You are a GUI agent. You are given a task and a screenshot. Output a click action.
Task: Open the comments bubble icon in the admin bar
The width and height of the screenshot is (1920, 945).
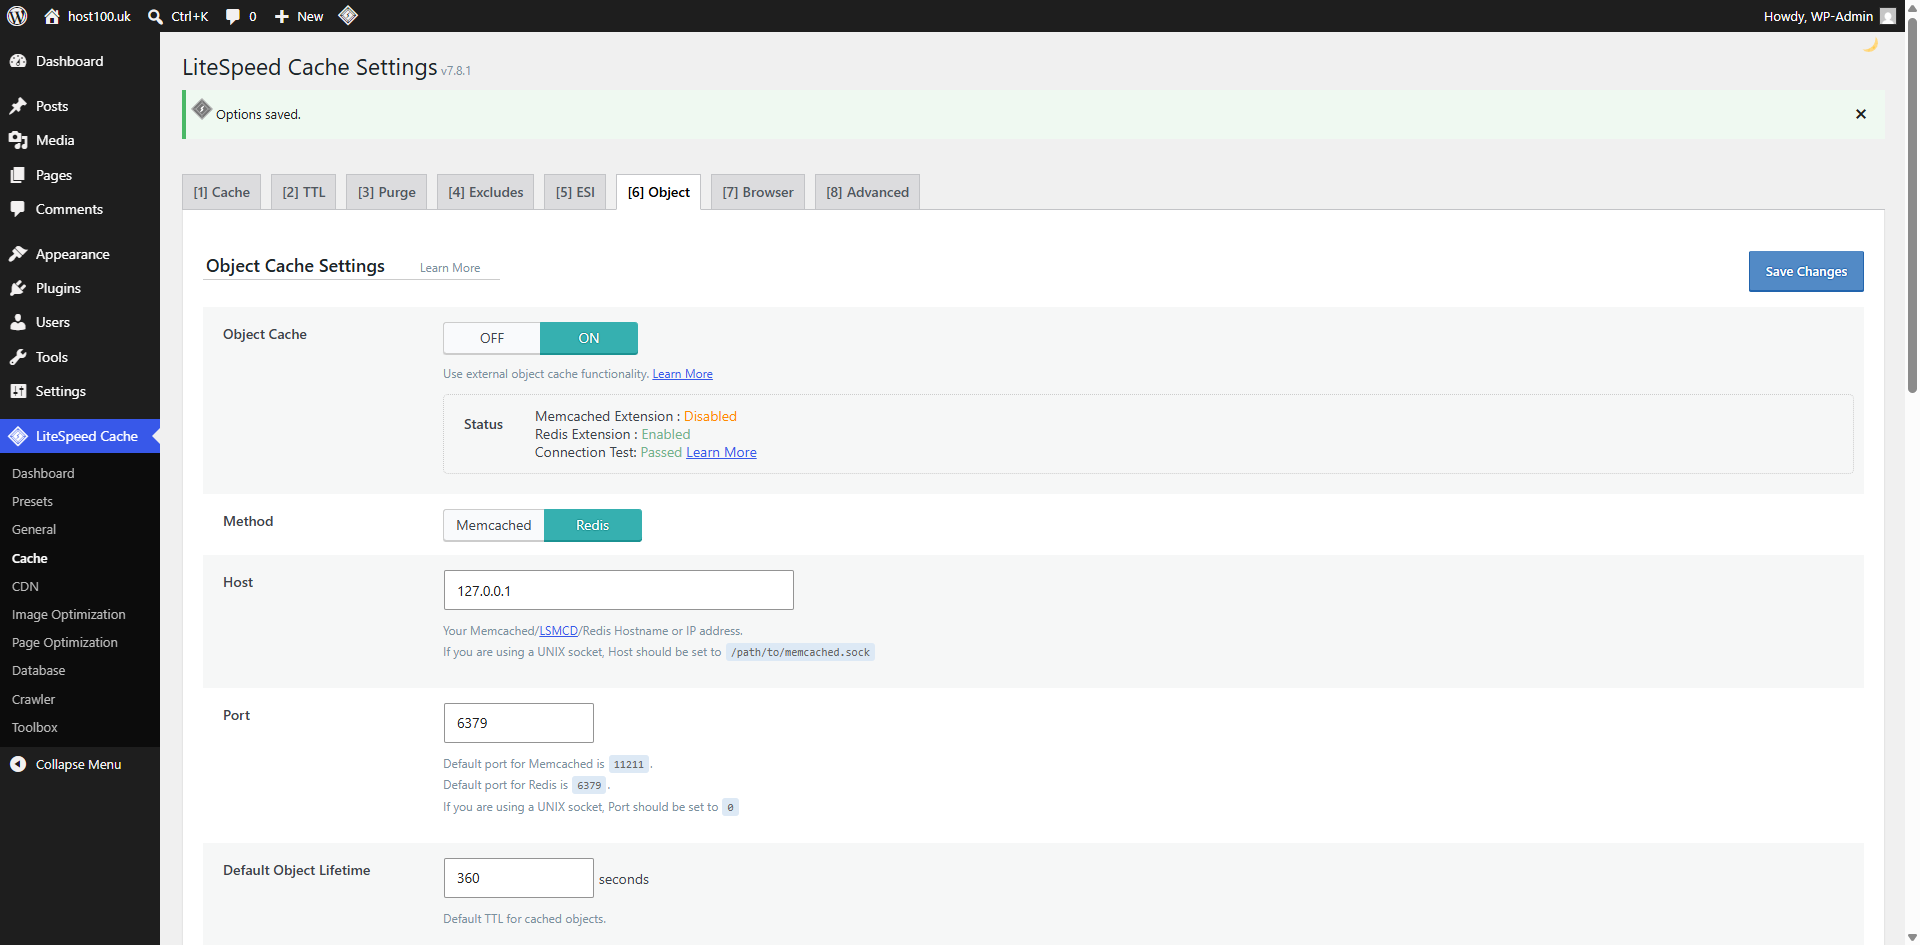click(x=233, y=16)
